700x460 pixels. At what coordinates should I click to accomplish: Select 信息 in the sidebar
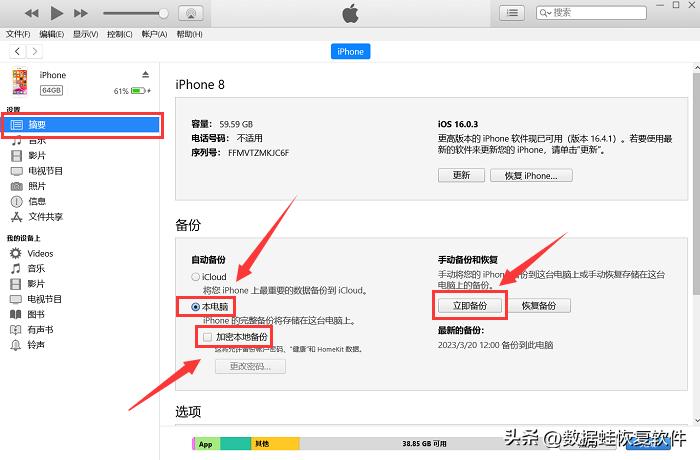37,201
